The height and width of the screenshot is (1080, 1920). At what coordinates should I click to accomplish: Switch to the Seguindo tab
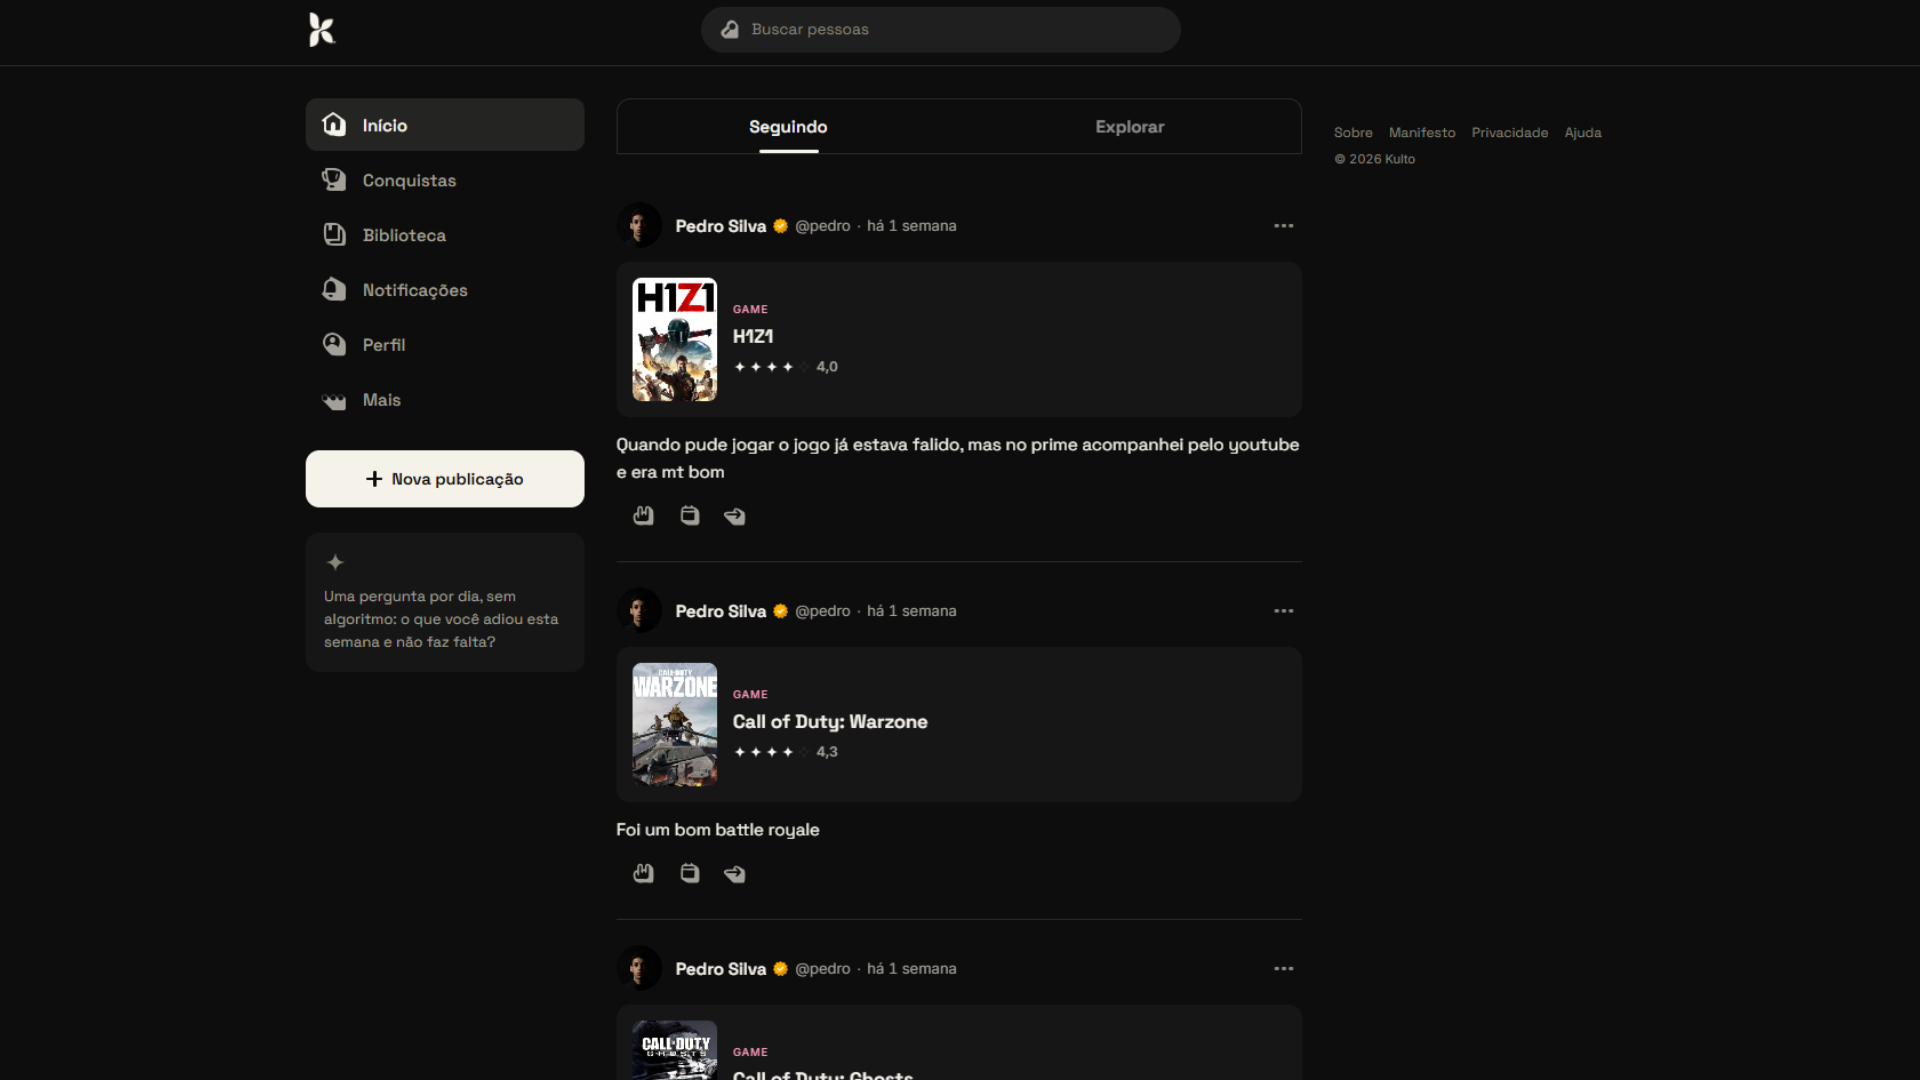click(788, 127)
